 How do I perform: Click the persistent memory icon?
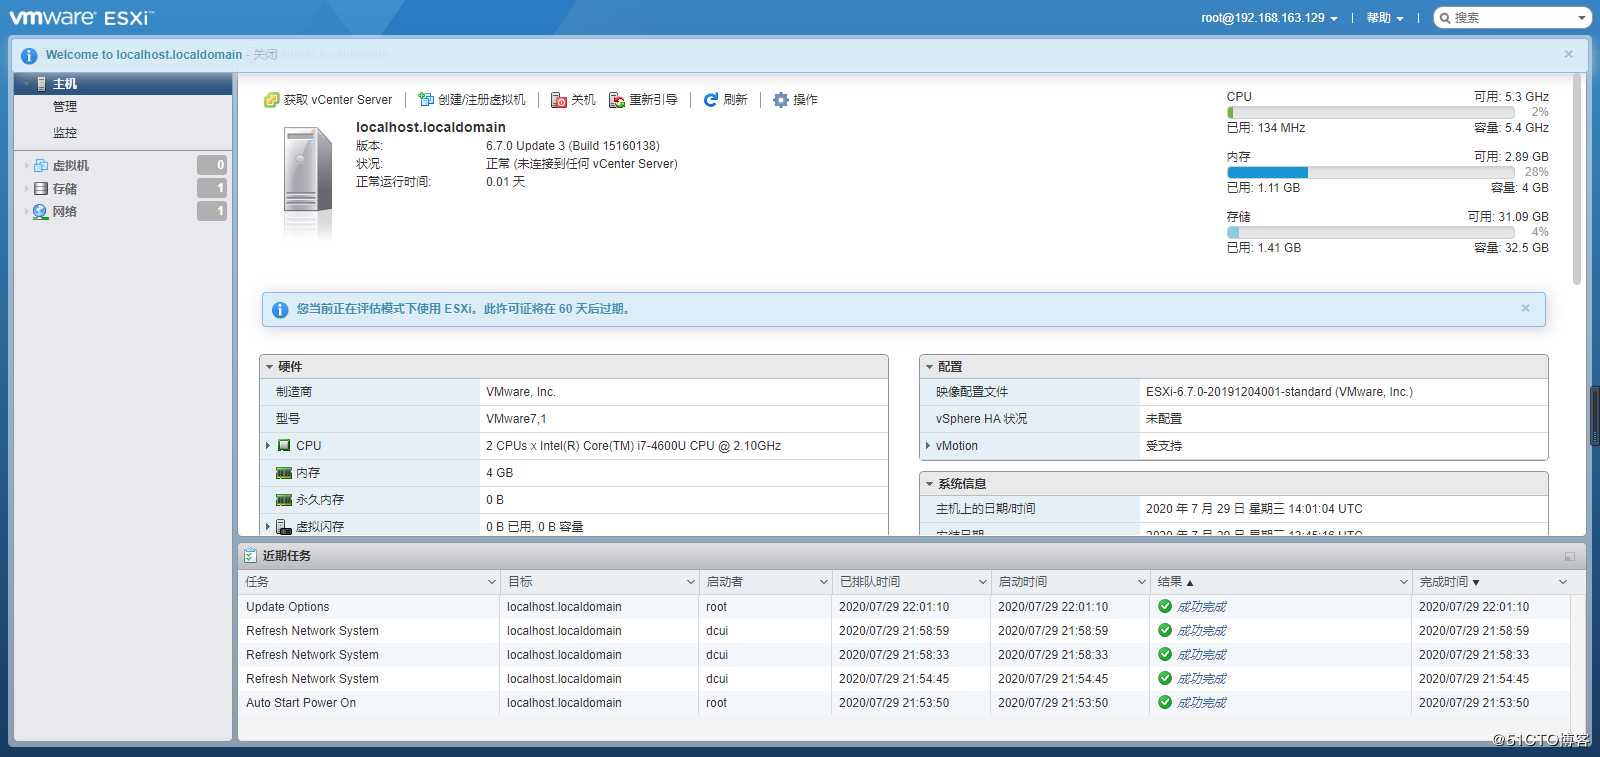tap(284, 500)
